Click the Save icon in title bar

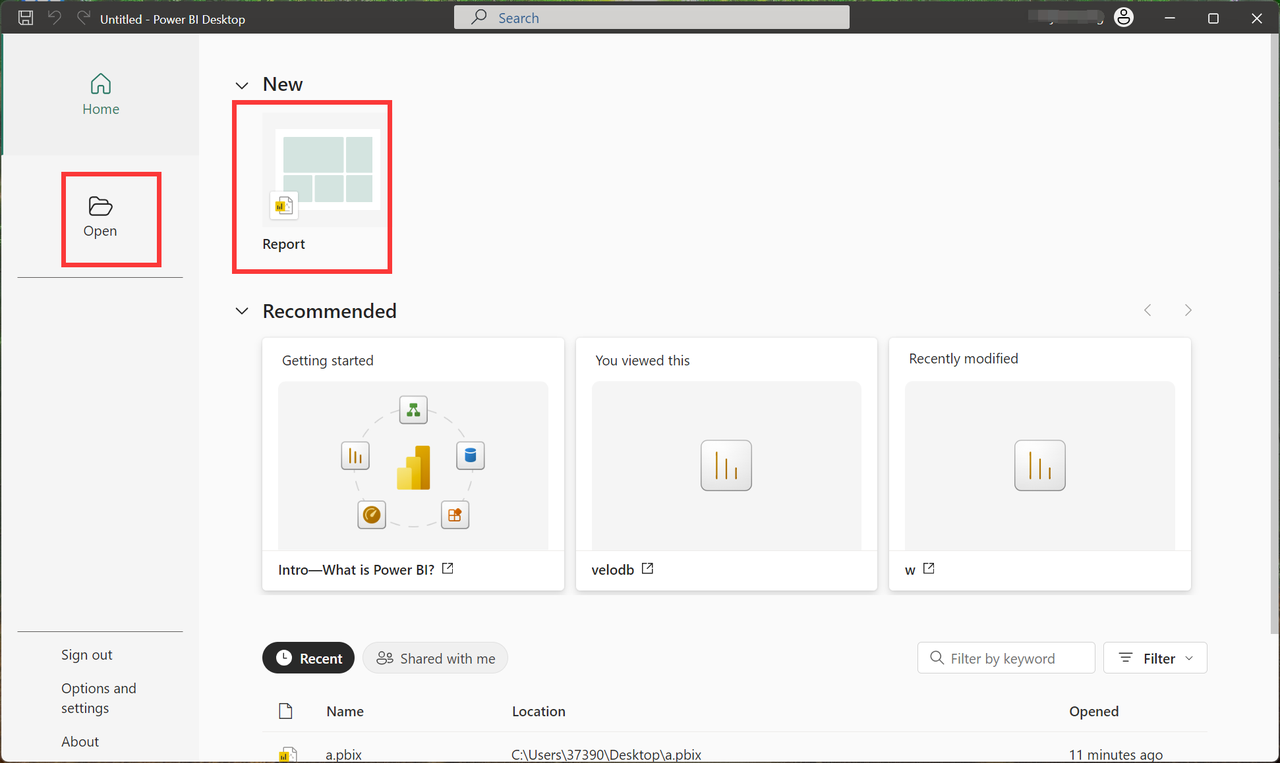coord(26,18)
